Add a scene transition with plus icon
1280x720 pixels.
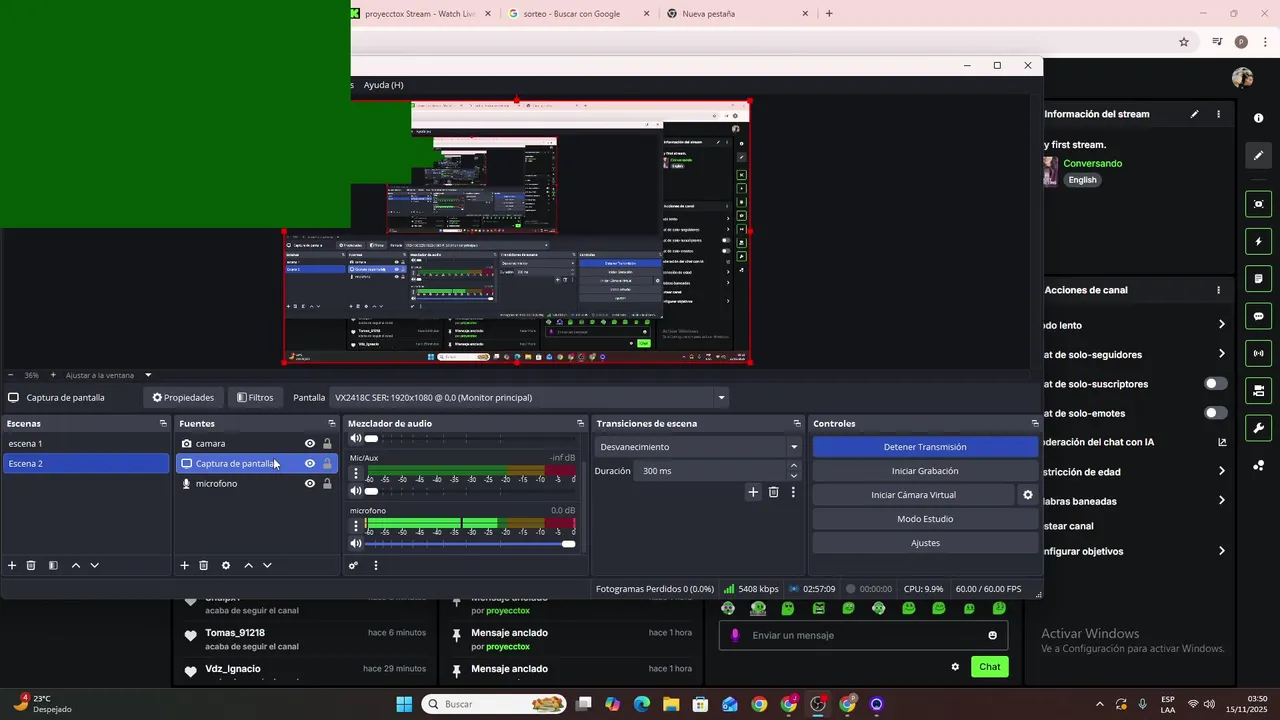coord(753,492)
